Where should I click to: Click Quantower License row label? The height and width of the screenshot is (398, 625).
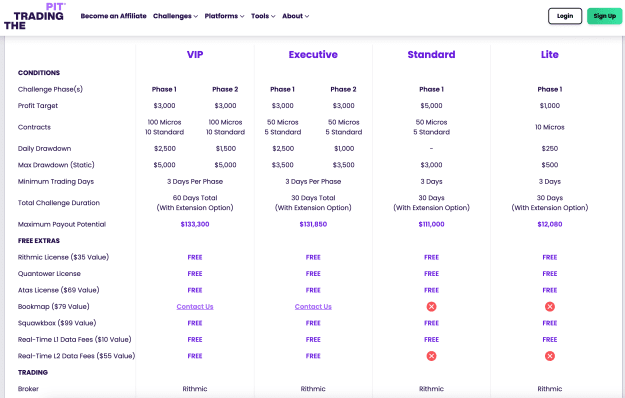coord(49,274)
